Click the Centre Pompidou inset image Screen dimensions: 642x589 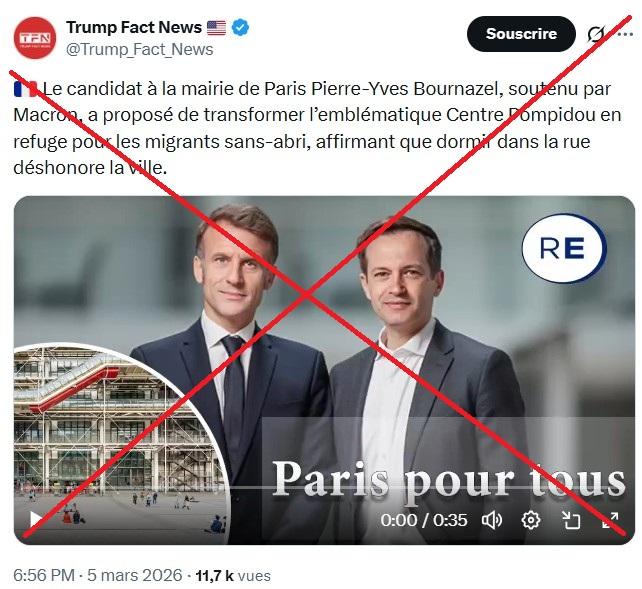click(120, 443)
